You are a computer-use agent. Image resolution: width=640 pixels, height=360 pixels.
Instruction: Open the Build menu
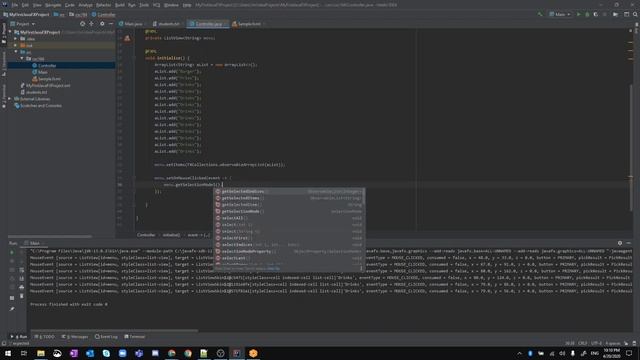120,5
